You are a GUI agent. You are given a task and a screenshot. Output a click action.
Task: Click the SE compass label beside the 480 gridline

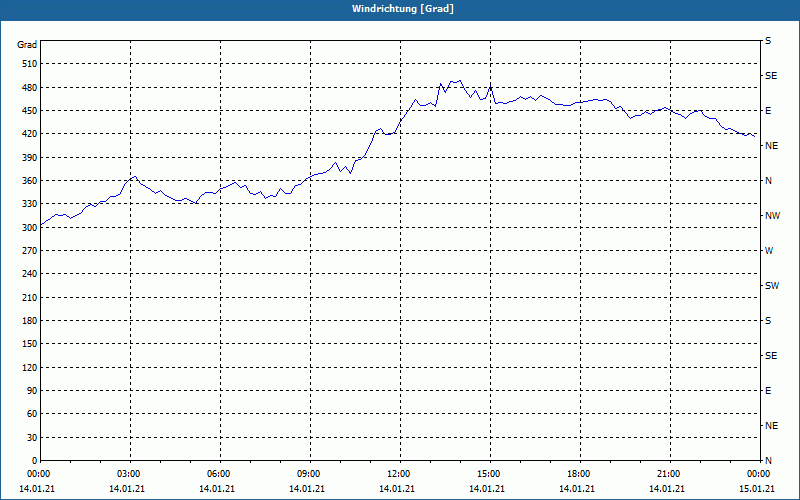pyautogui.click(x=771, y=76)
